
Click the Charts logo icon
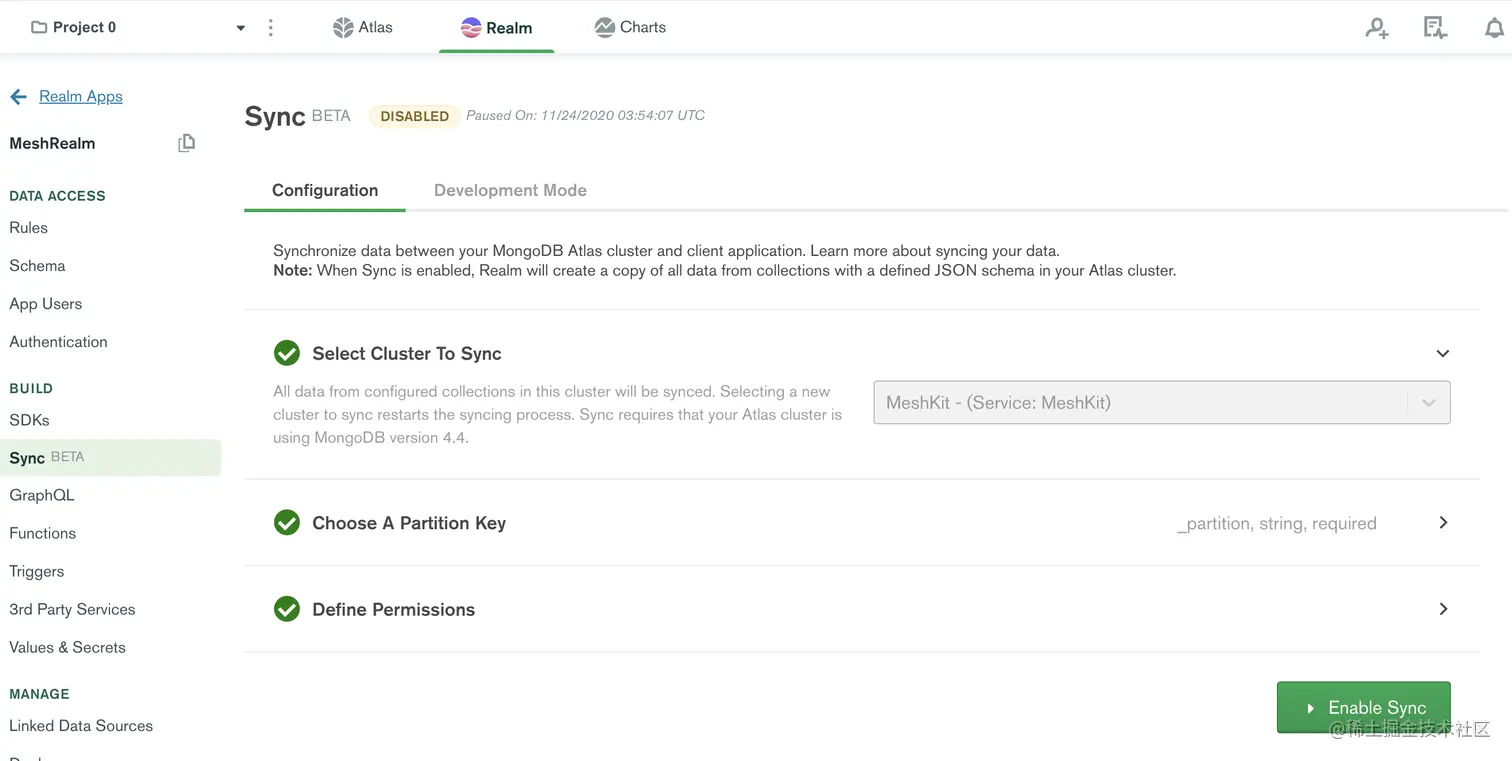point(604,27)
